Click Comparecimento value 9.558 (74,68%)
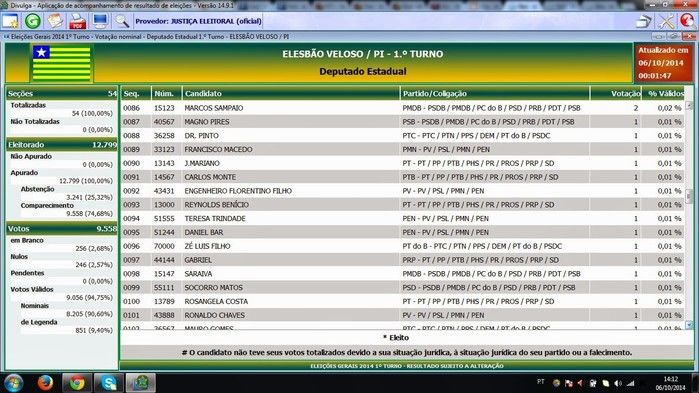 click(x=90, y=213)
